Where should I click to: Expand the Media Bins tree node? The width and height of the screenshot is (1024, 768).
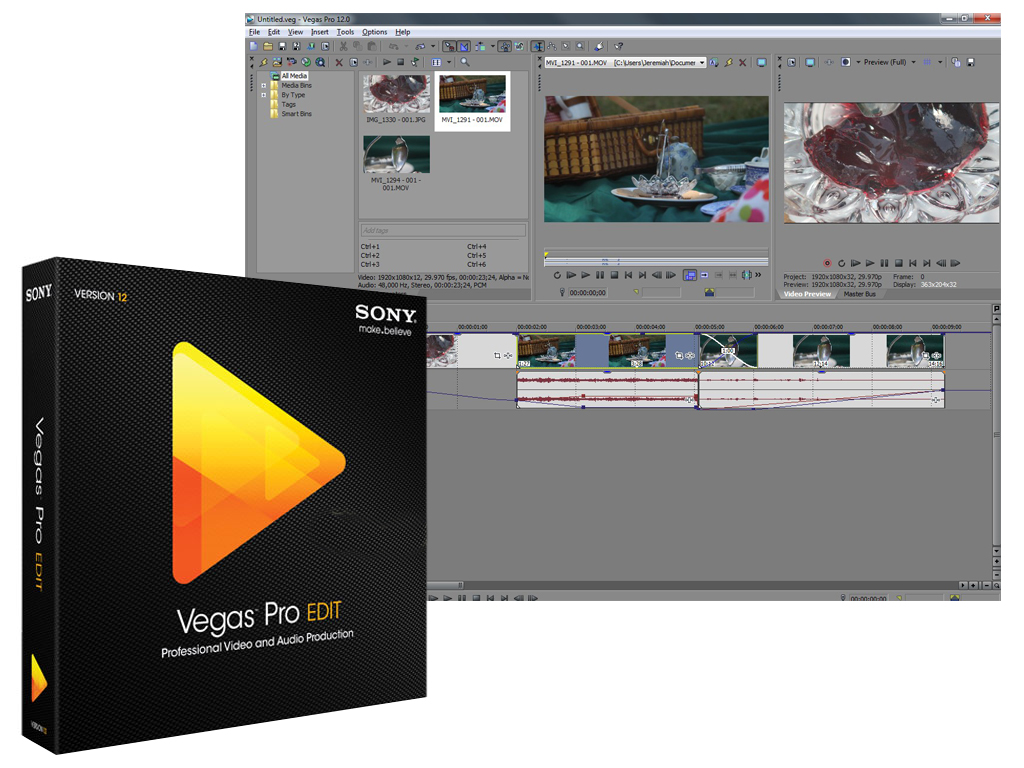[x=264, y=86]
